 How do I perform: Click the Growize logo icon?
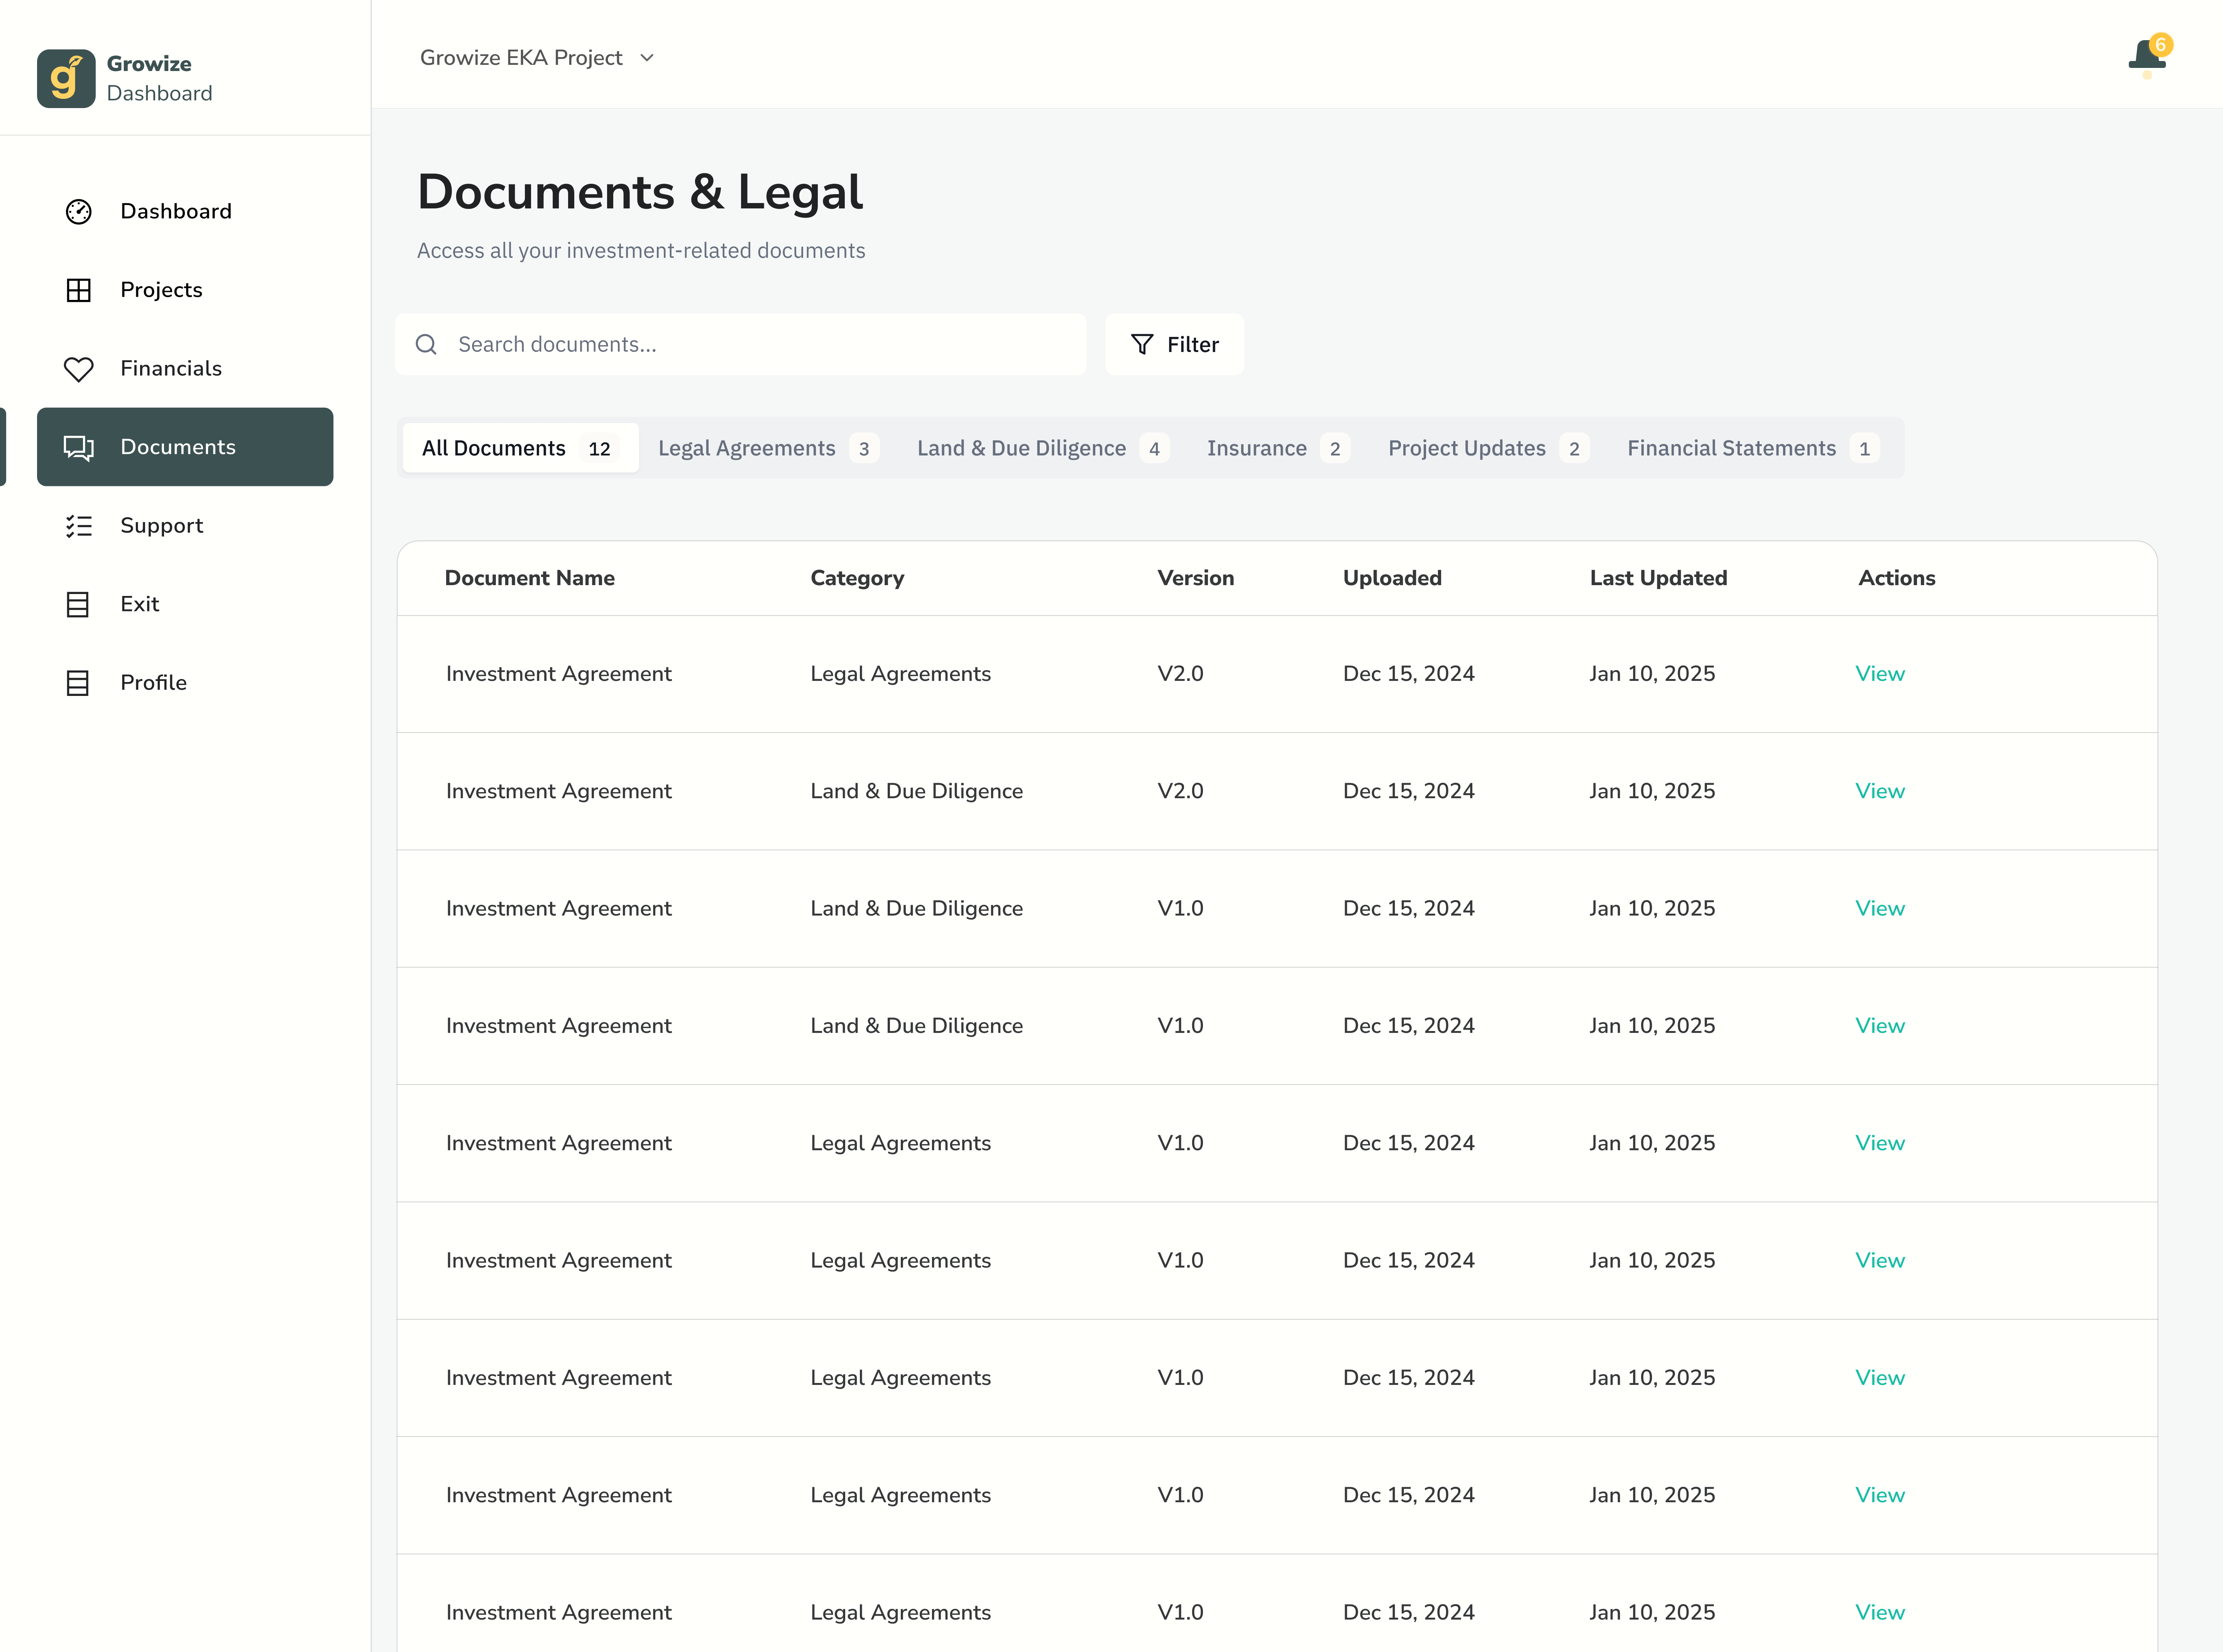[x=66, y=78]
